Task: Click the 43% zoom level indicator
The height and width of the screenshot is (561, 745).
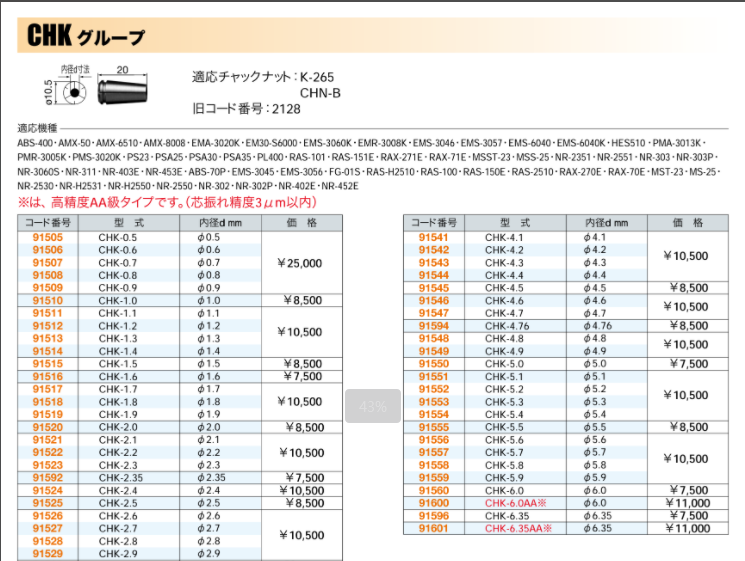Action: [373, 406]
